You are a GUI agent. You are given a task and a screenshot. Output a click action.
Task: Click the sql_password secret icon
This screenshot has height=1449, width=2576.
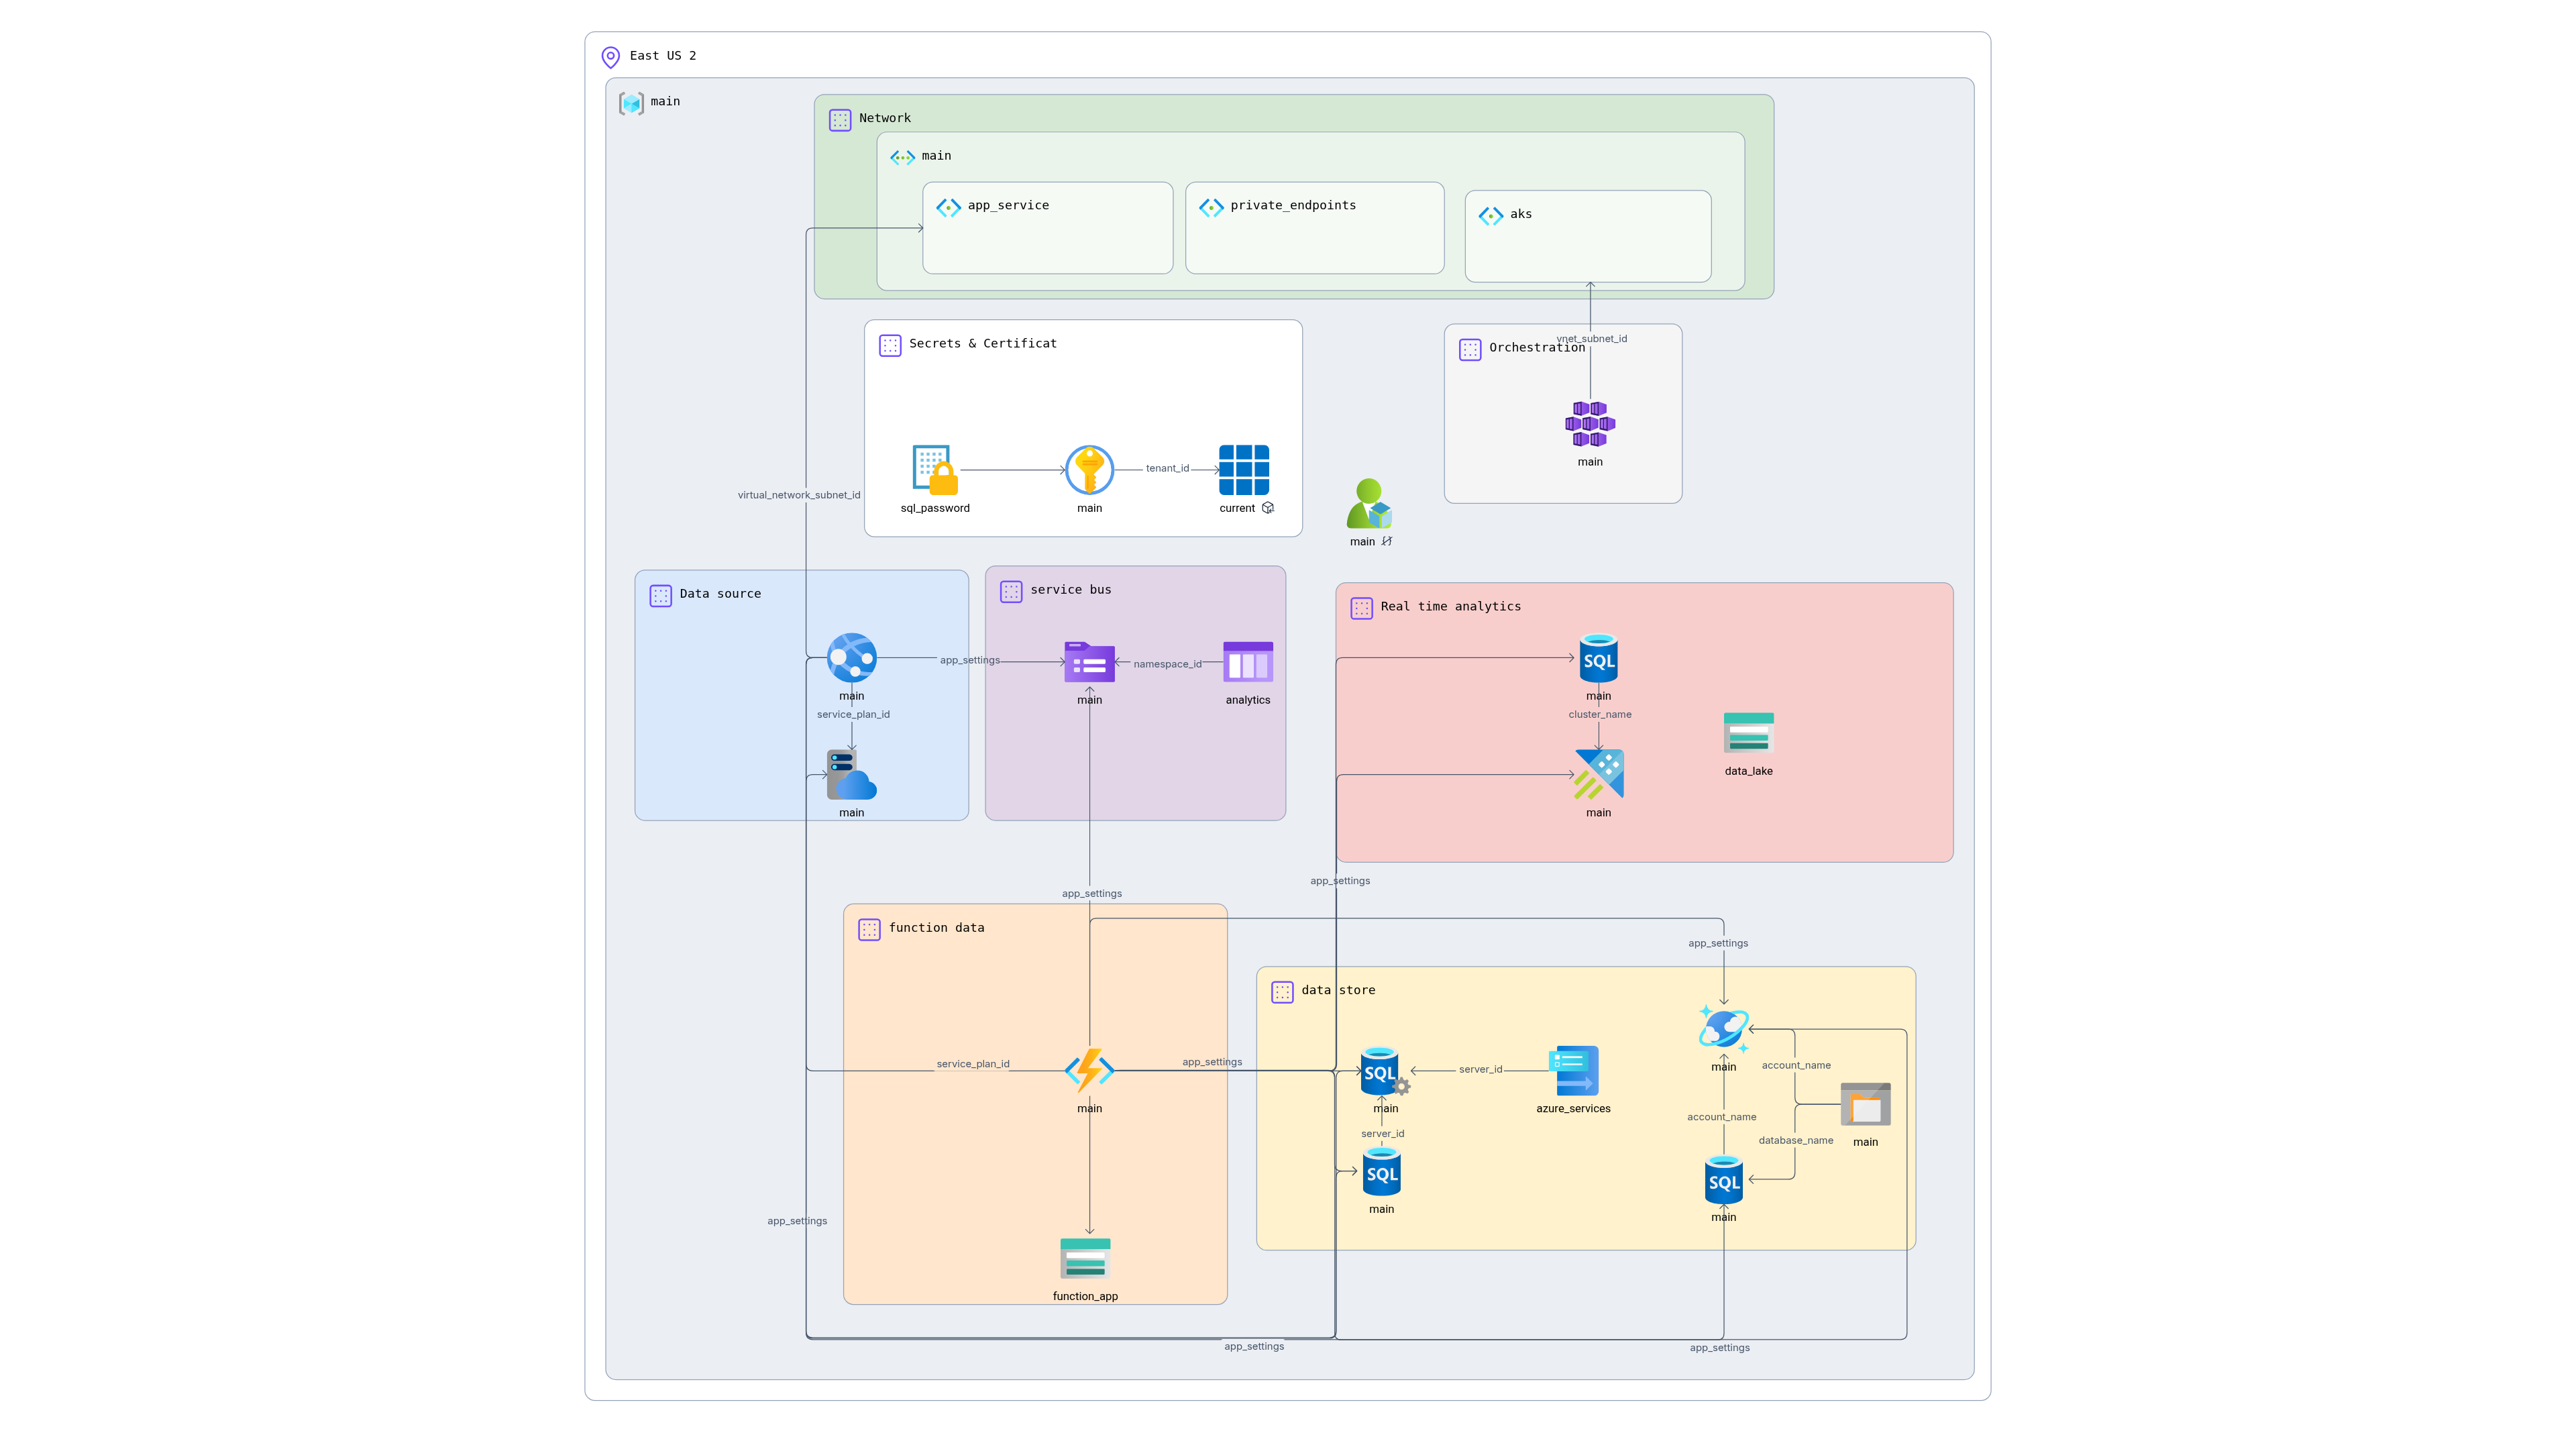click(x=935, y=470)
